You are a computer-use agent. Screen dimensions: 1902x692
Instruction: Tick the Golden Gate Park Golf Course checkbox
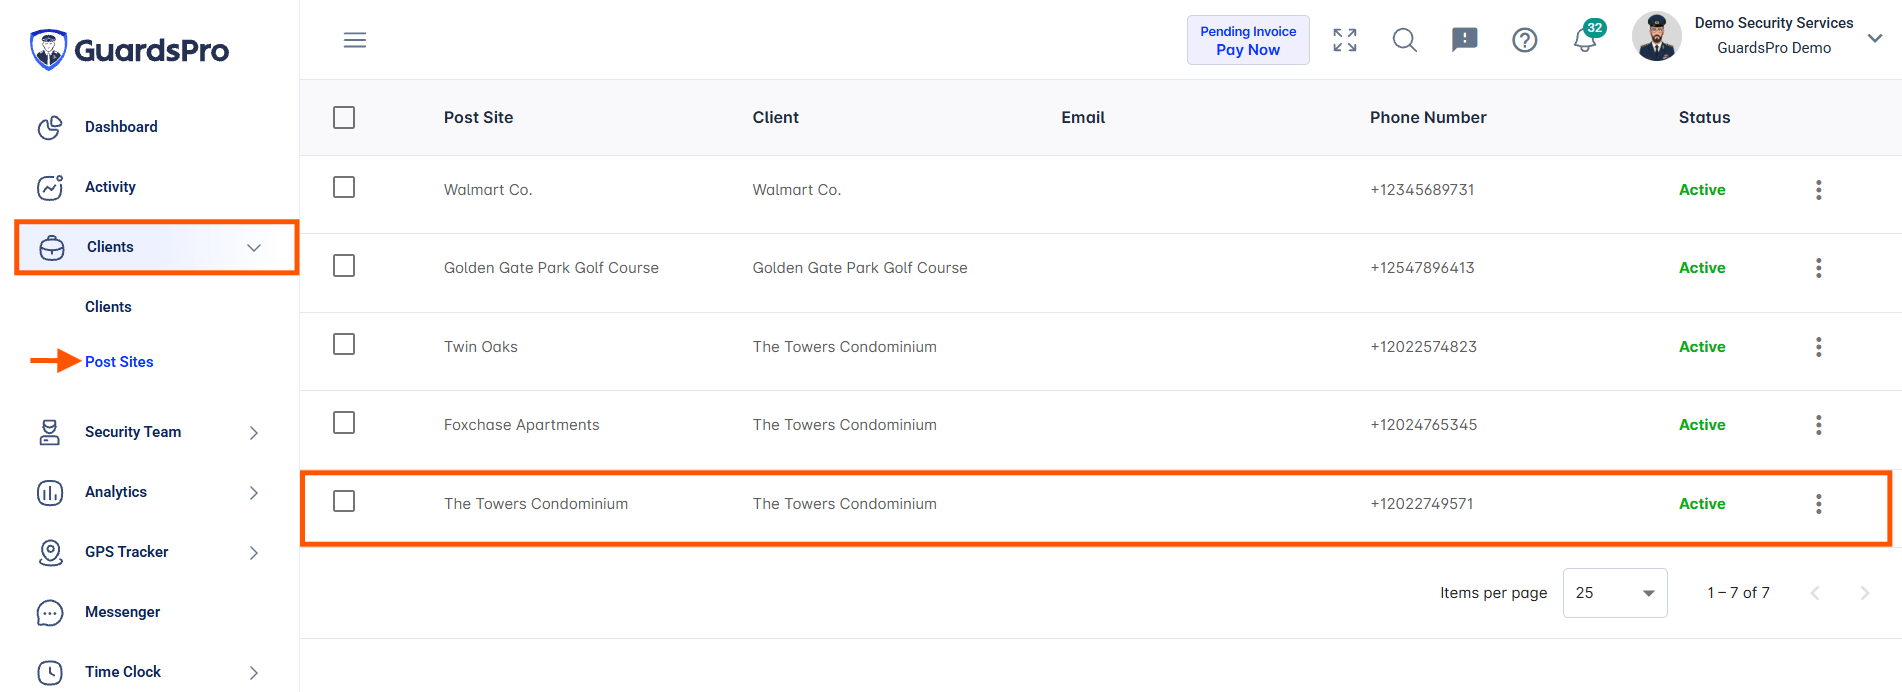(344, 266)
